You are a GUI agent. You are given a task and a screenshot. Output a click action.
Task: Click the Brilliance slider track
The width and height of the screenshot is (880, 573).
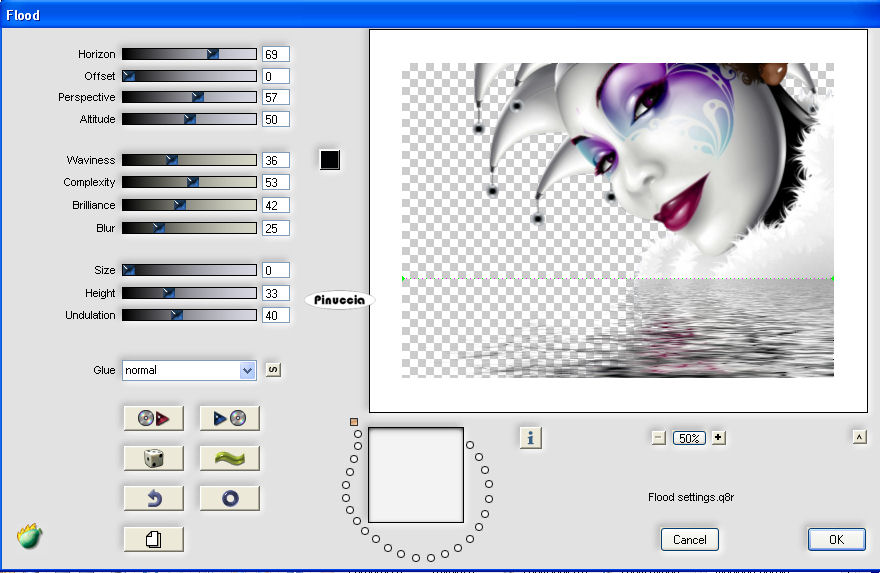189,205
